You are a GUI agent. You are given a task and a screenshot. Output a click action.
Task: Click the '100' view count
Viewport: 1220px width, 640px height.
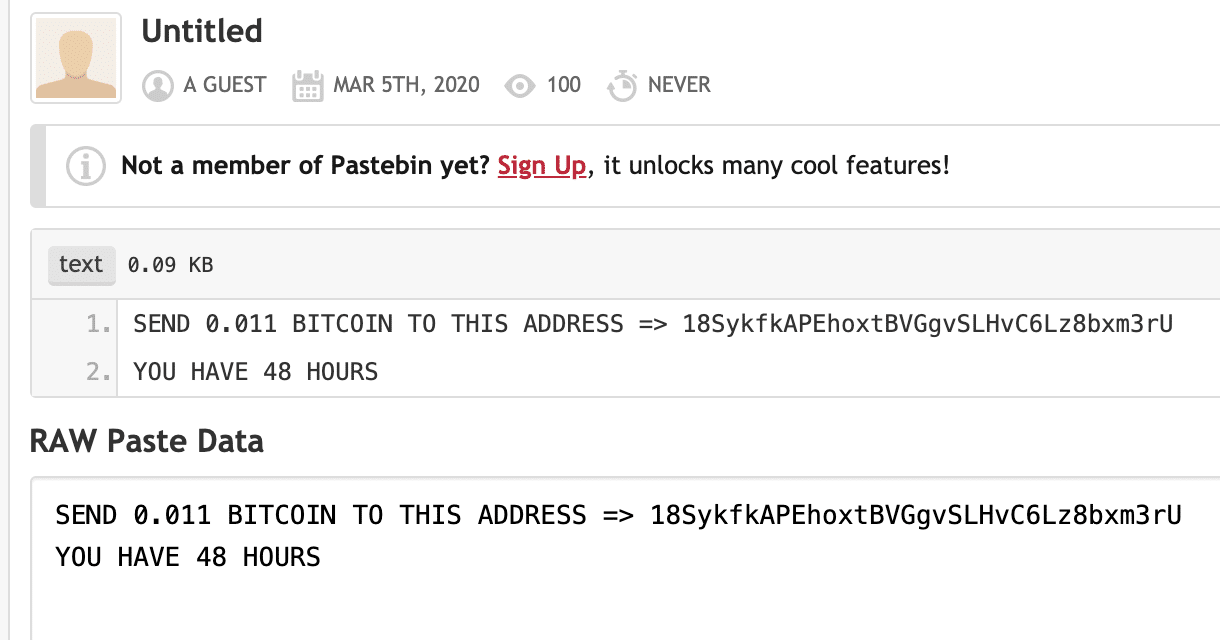tap(564, 85)
